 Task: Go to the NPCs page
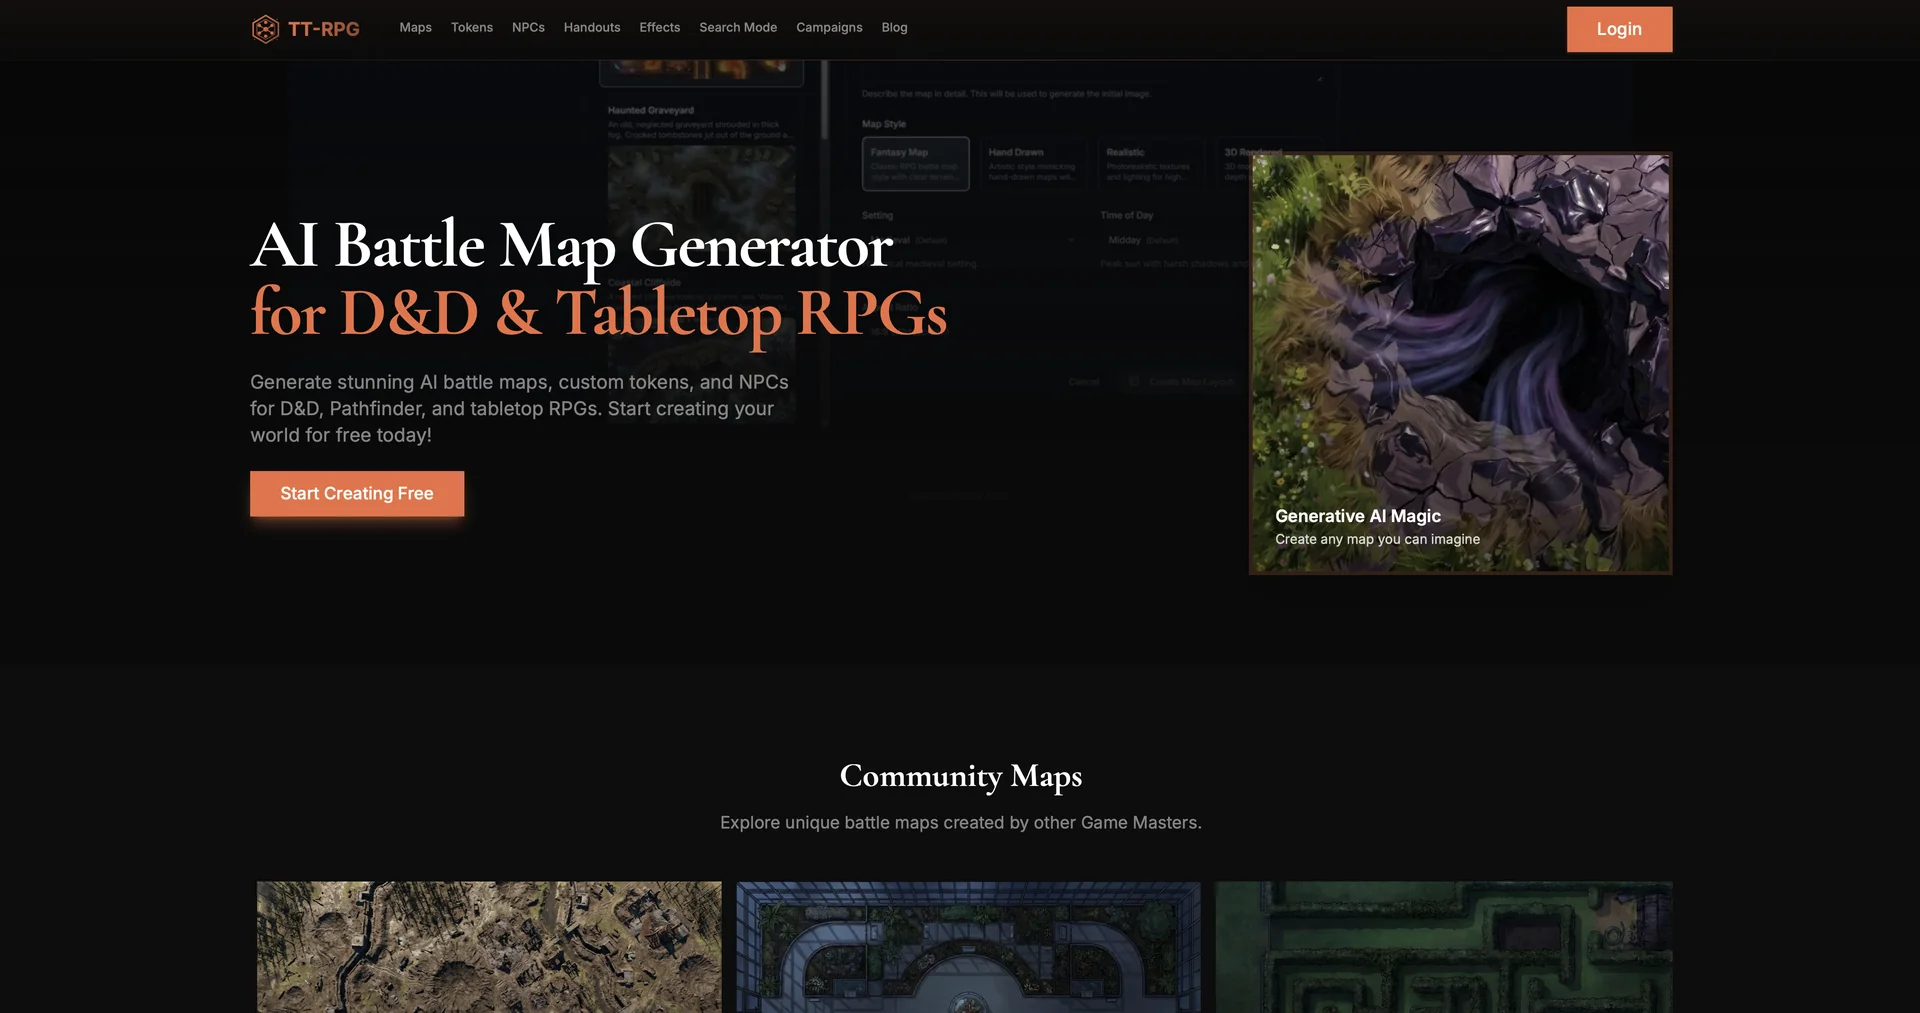[528, 28]
